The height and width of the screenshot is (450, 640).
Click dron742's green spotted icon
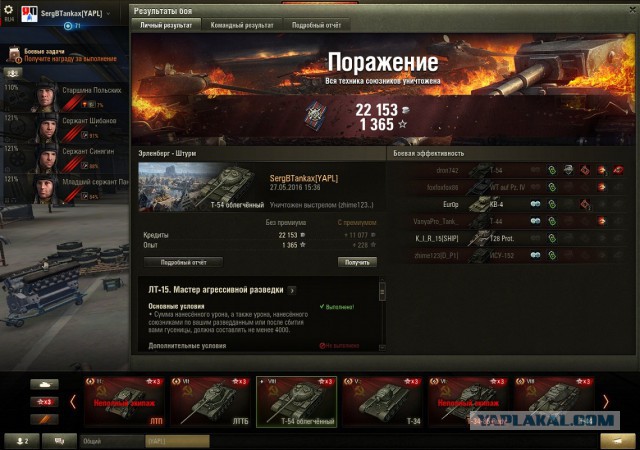[x=552, y=170]
